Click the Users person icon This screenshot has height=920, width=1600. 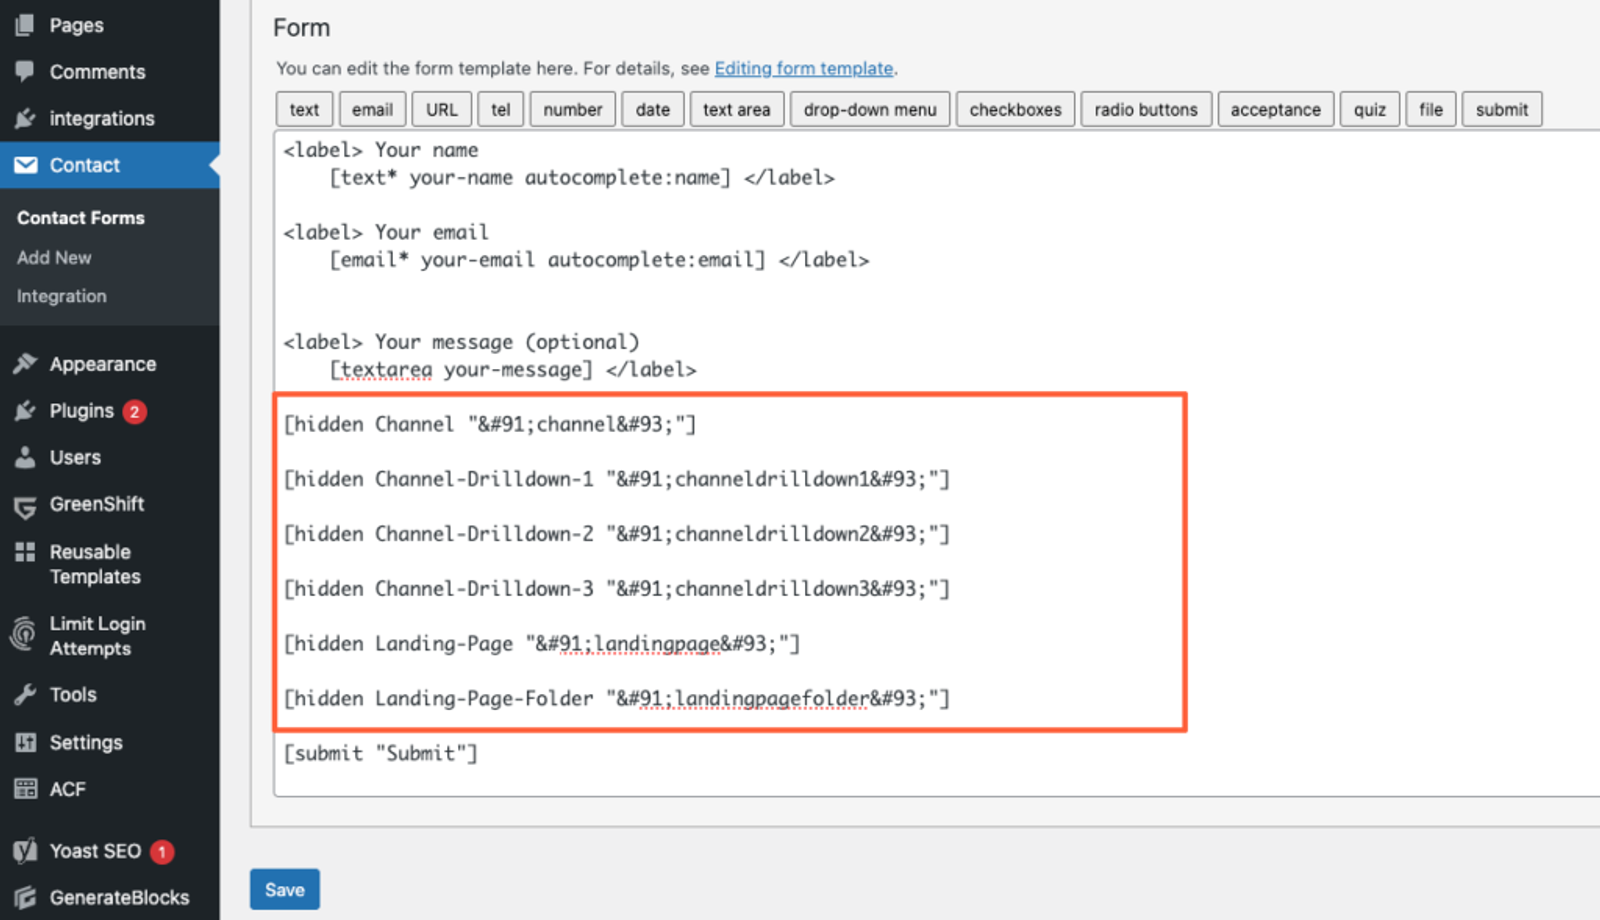point(25,457)
